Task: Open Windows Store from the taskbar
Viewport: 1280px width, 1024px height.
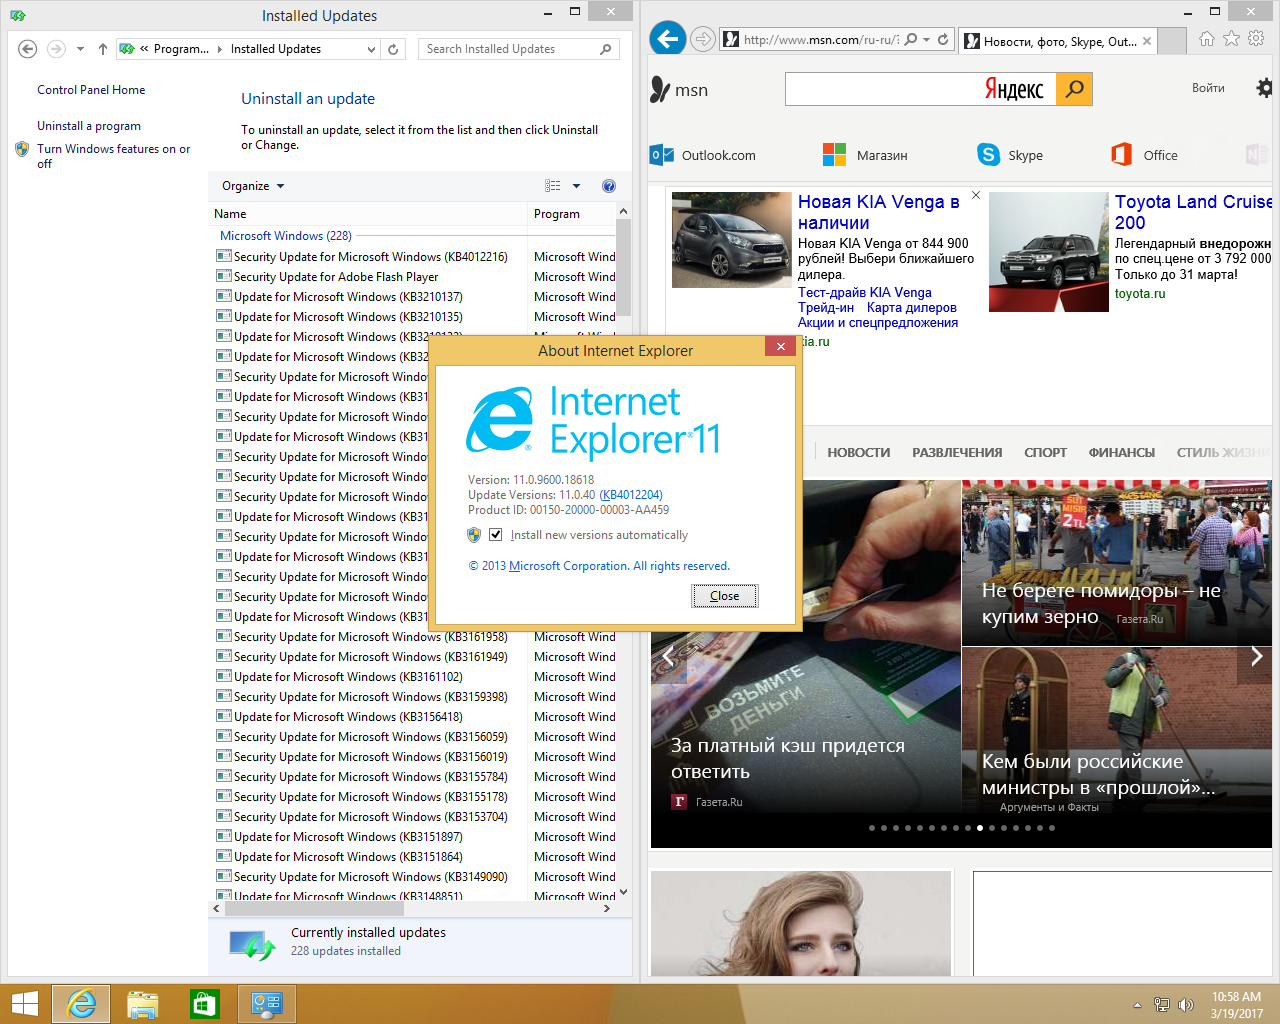Action: click(x=205, y=1004)
